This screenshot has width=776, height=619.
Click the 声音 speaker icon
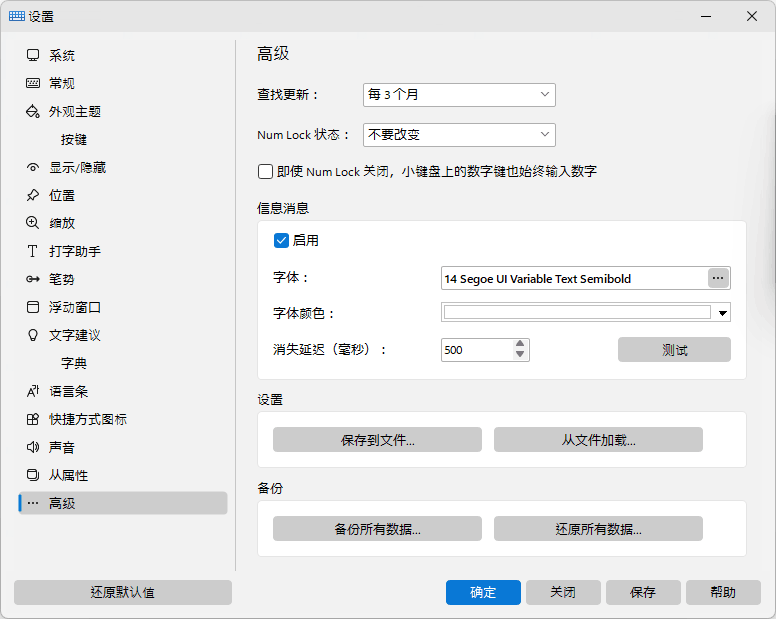pyautogui.click(x=33, y=447)
